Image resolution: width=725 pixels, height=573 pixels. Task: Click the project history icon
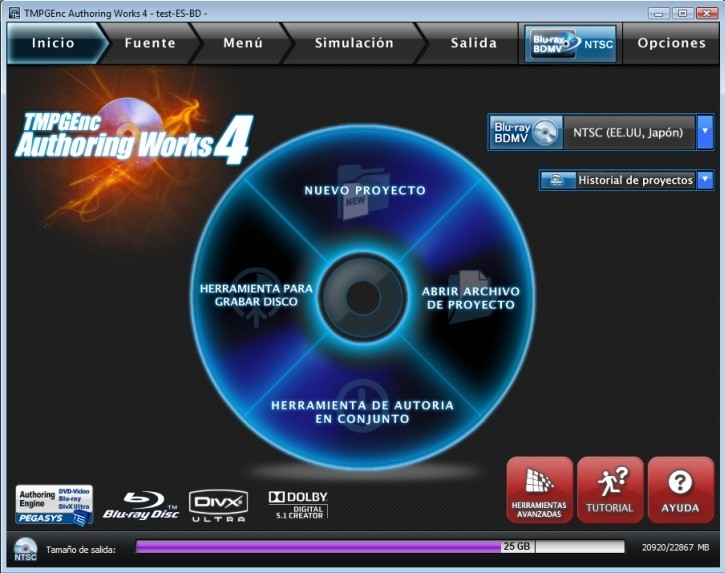click(557, 180)
